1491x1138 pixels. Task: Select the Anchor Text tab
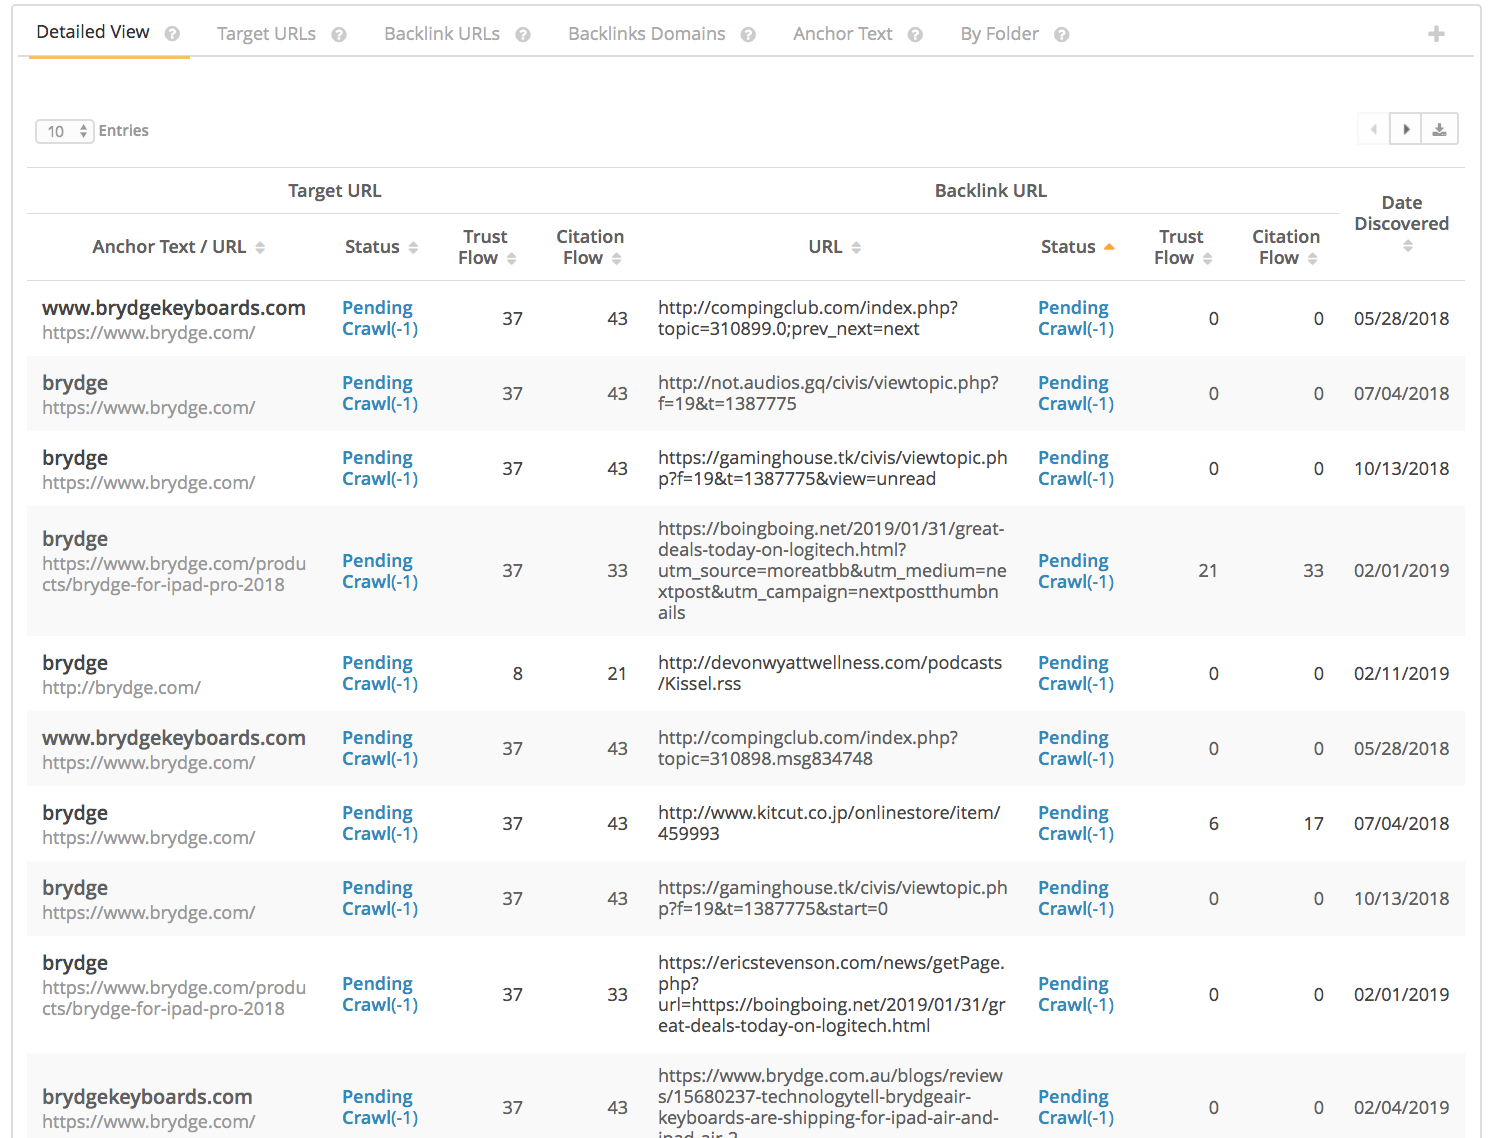pyautogui.click(x=842, y=34)
